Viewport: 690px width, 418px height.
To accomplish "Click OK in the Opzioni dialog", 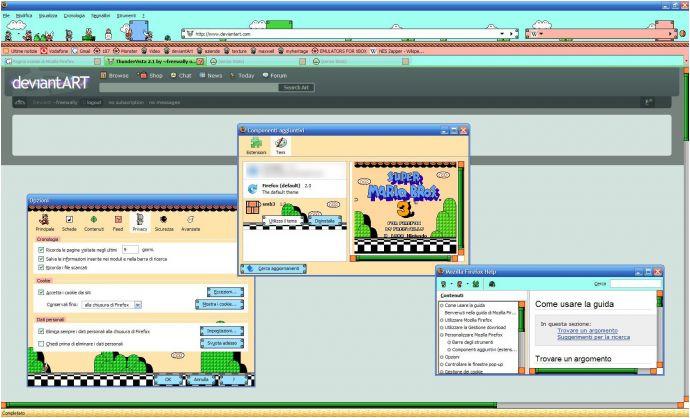I will [168, 379].
